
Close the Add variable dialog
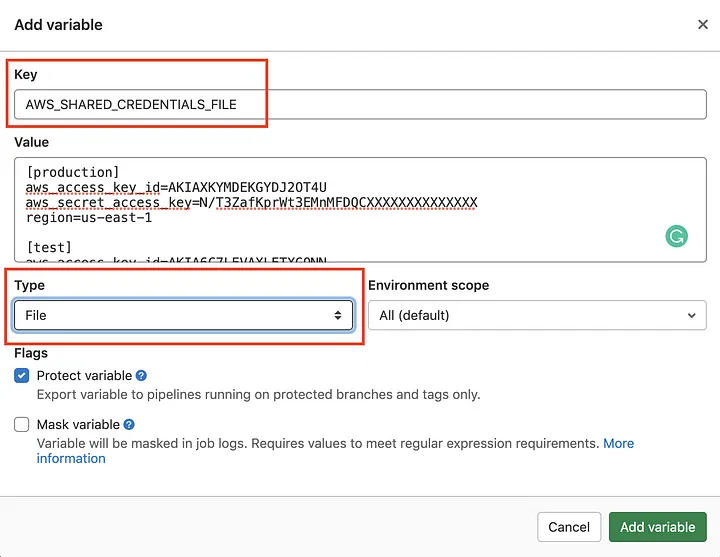[703, 24]
